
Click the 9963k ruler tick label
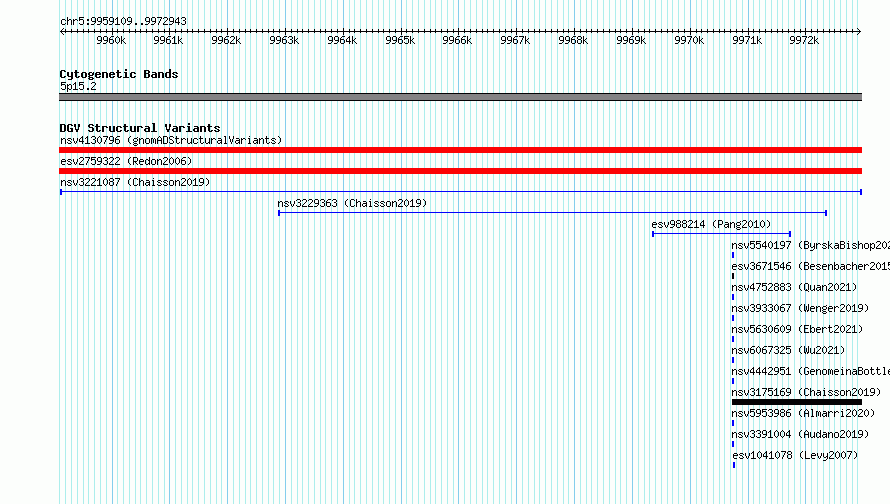[x=284, y=40]
